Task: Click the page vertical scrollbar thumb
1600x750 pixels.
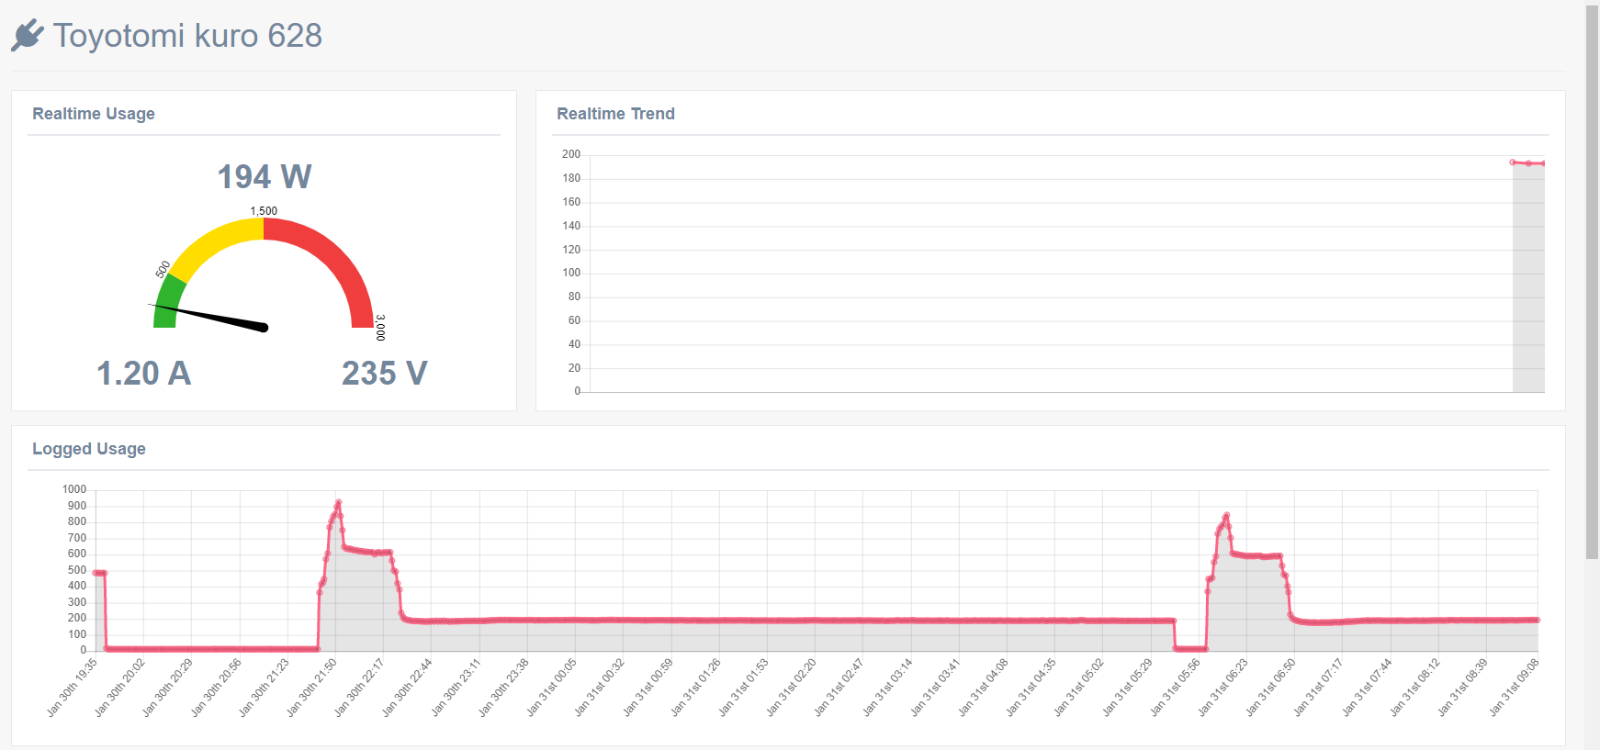Action: click(x=1592, y=283)
